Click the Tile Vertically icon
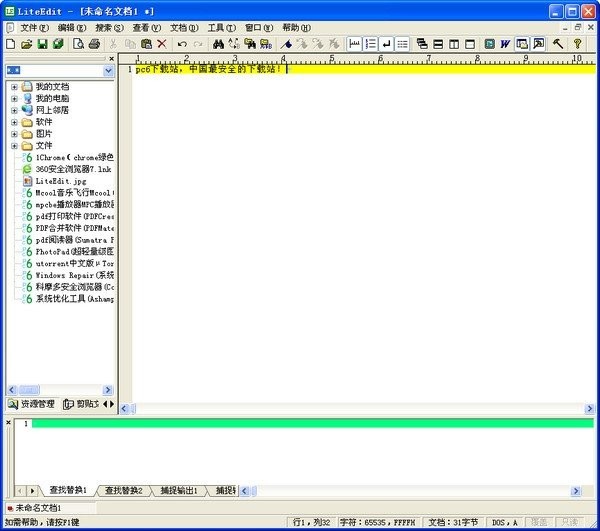This screenshot has width=600, height=531. pos(454,44)
